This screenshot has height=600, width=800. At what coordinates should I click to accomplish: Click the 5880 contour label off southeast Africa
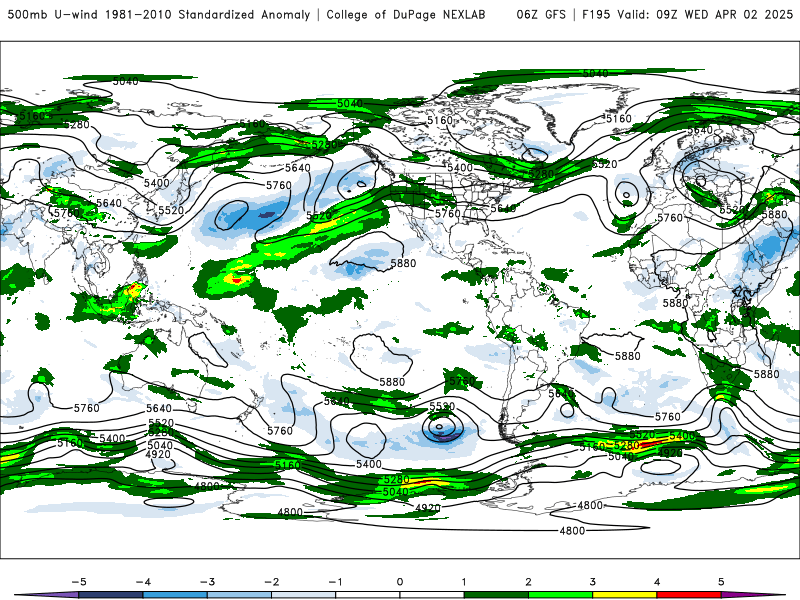[x=766, y=374]
